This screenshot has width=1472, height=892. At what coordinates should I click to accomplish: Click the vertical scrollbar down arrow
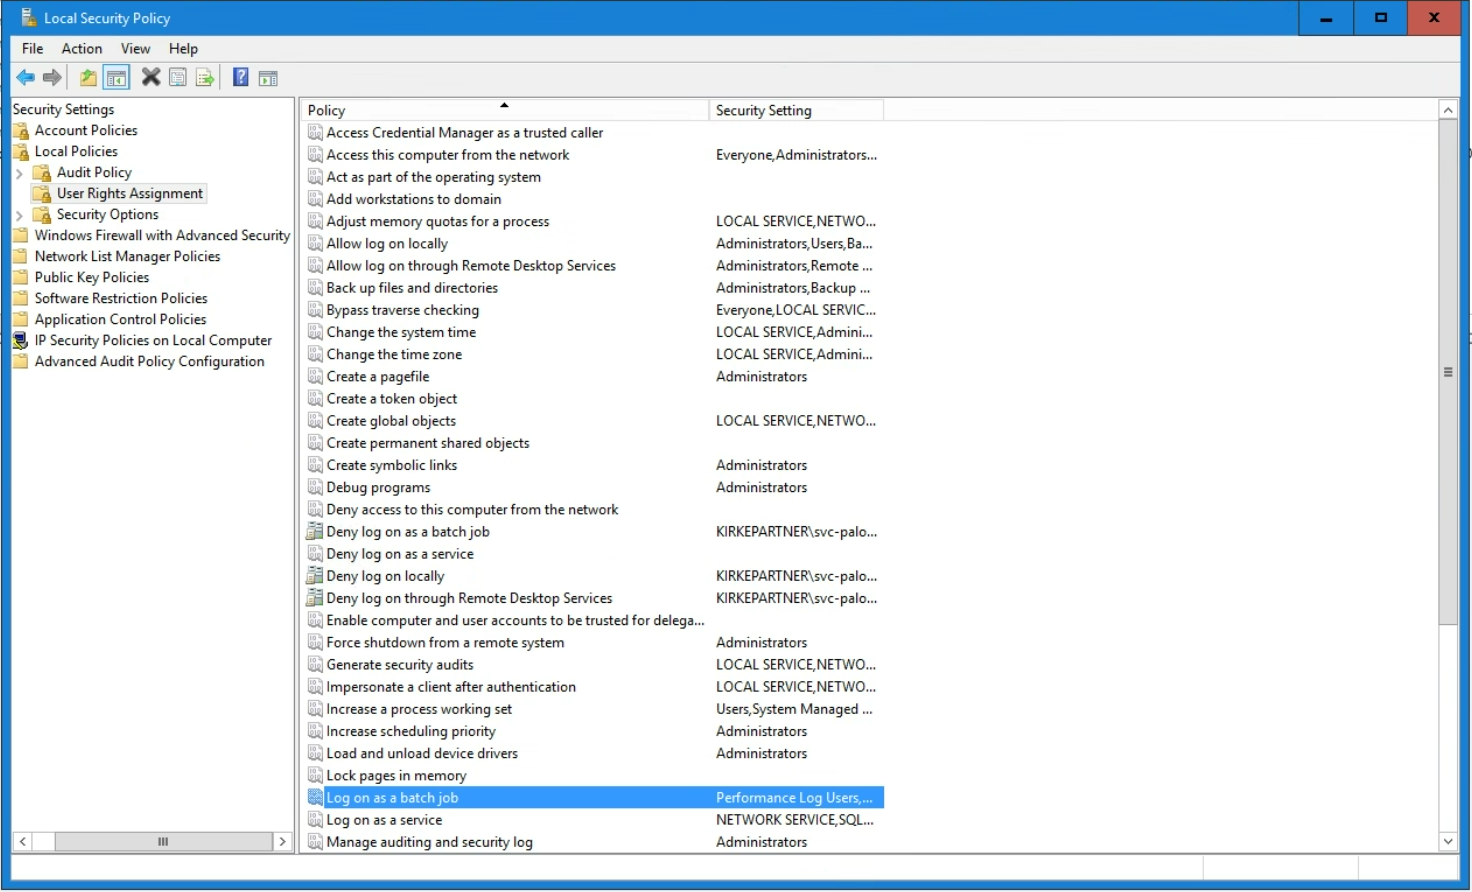[x=1447, y=842]
